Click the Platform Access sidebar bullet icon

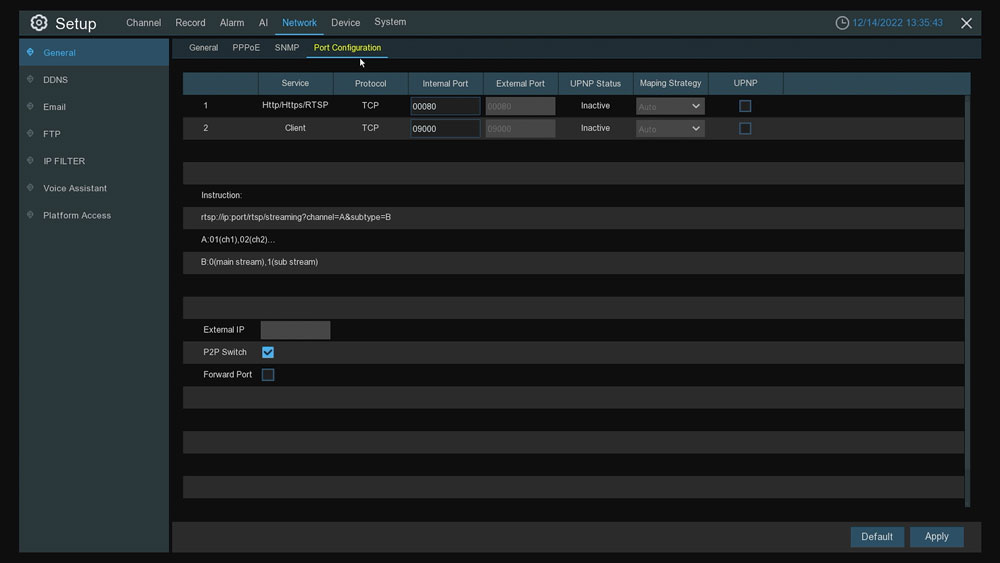pos(30,215)
